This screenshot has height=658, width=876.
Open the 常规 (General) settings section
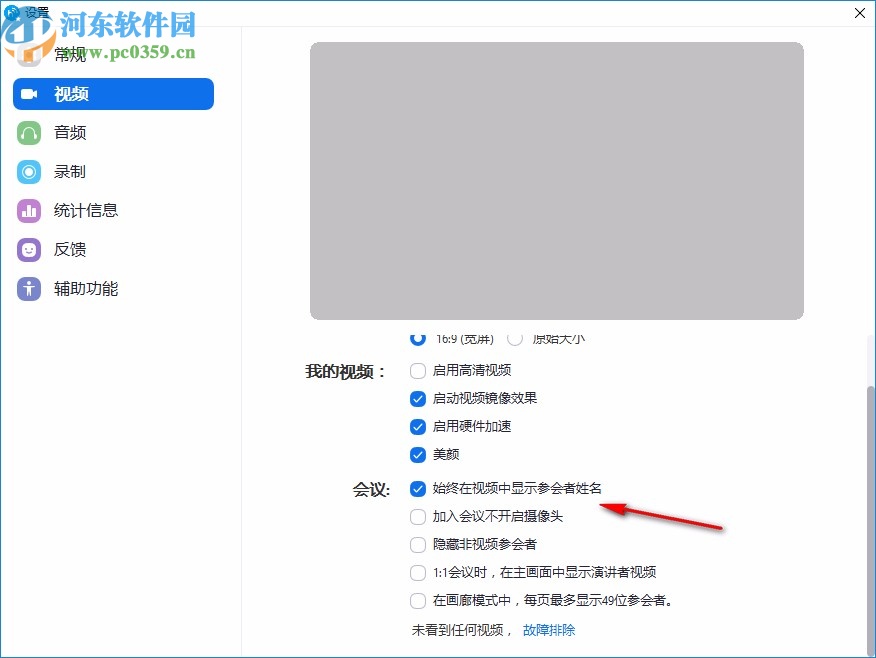[x=70, y=54]
